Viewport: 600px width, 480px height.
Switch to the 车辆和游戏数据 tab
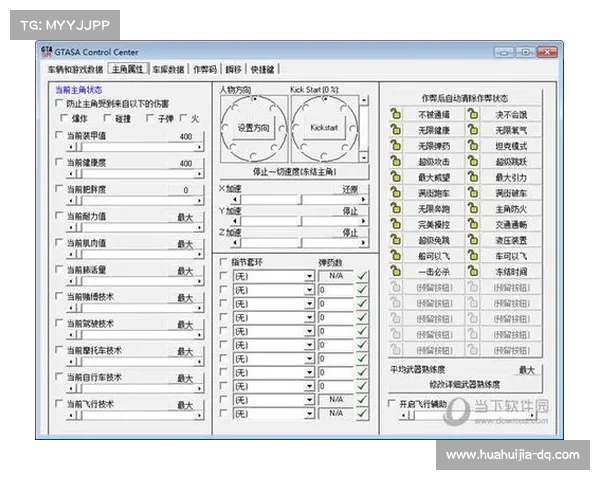[x=74, y=69]
